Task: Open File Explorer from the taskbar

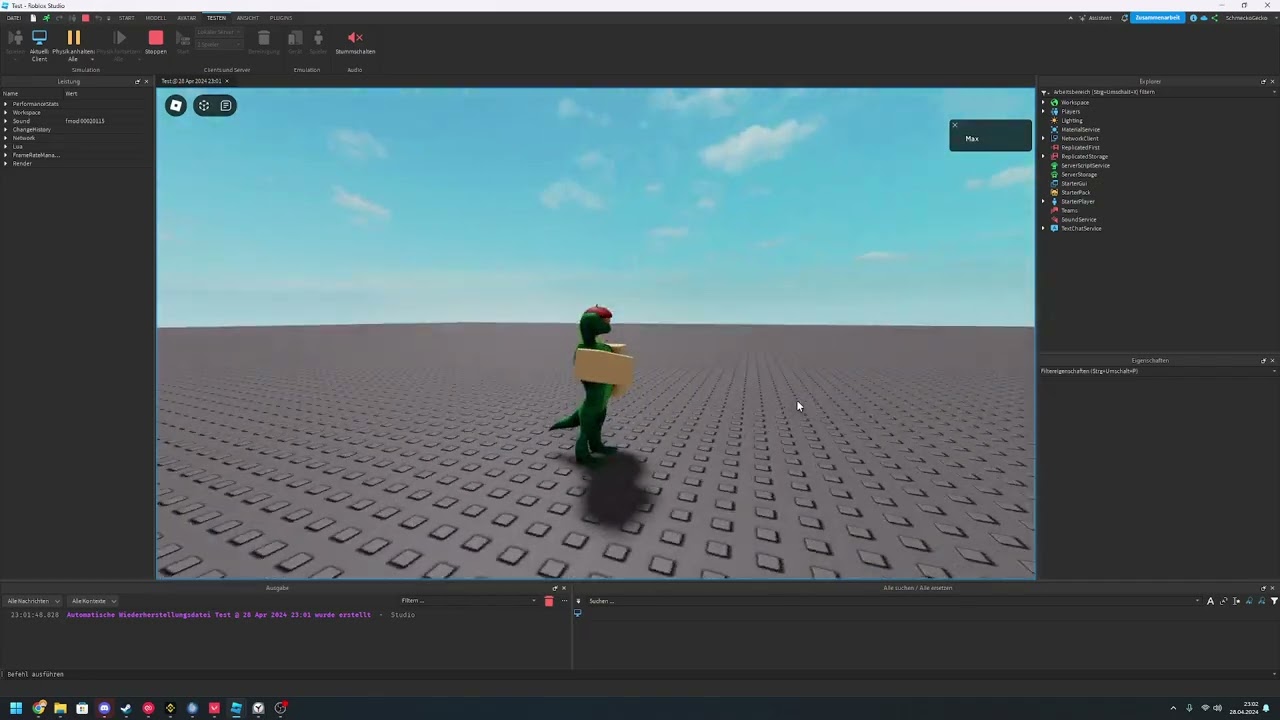Action: (x=60, y=708)
